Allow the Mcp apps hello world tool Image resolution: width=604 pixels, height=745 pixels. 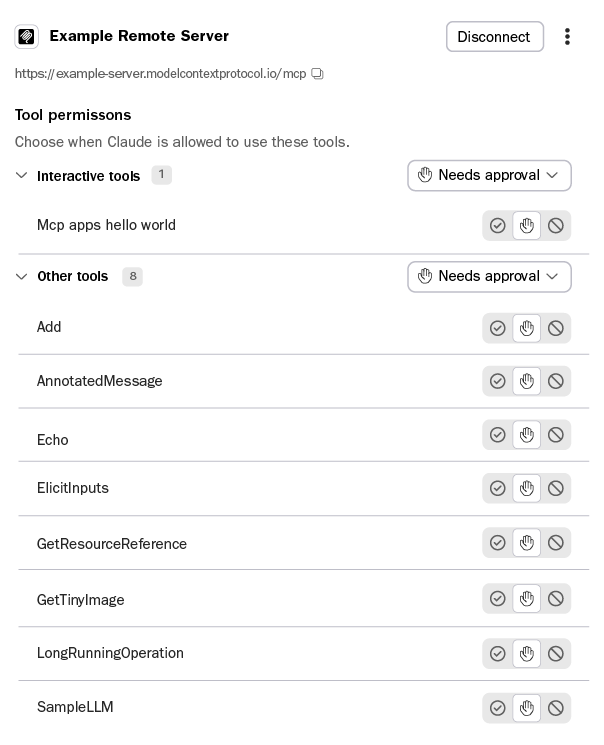click(x=498, y=225)
